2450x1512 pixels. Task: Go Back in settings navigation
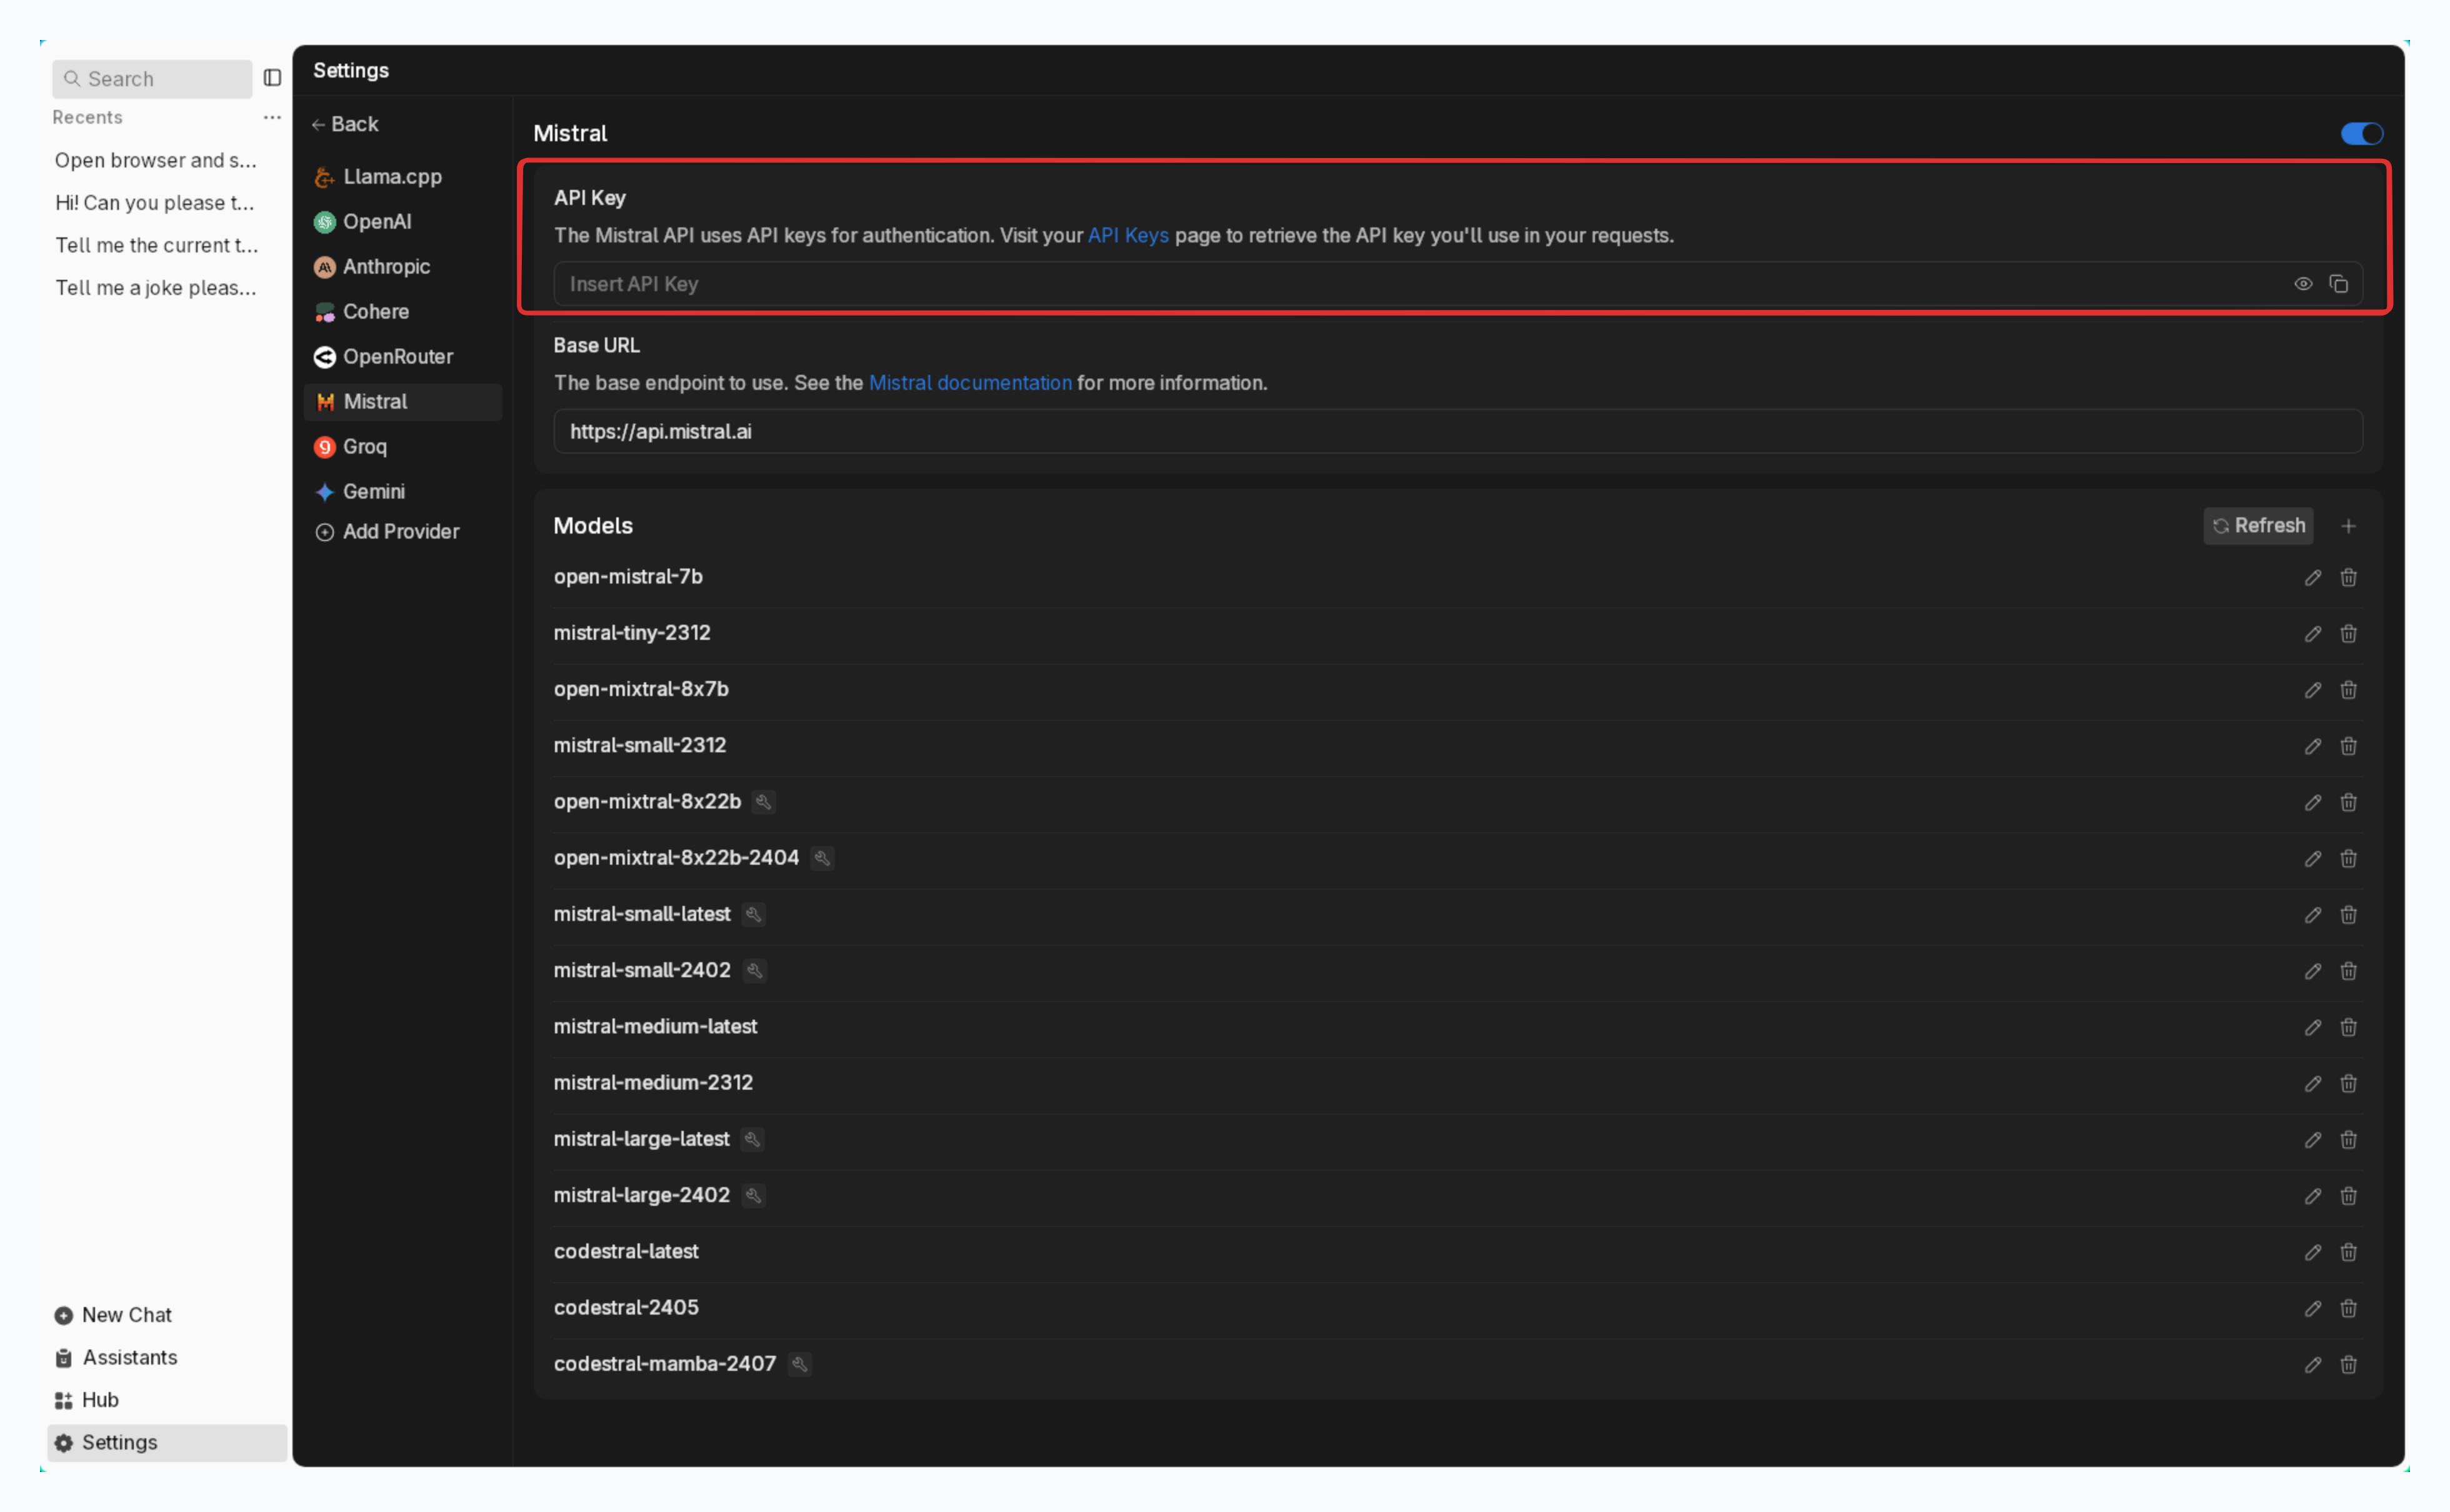(345, 124)
